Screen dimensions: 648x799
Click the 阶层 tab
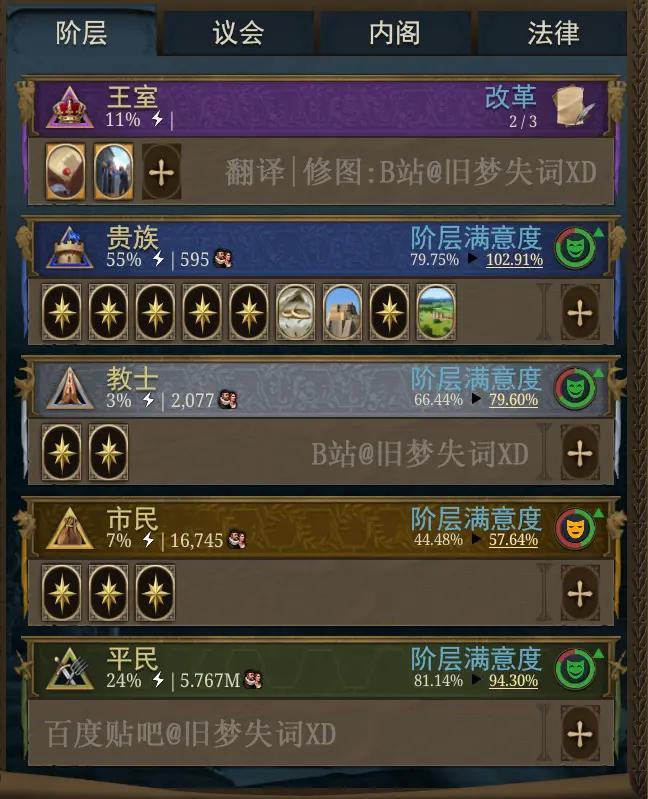pyautogui.click(x=82, y=33)
